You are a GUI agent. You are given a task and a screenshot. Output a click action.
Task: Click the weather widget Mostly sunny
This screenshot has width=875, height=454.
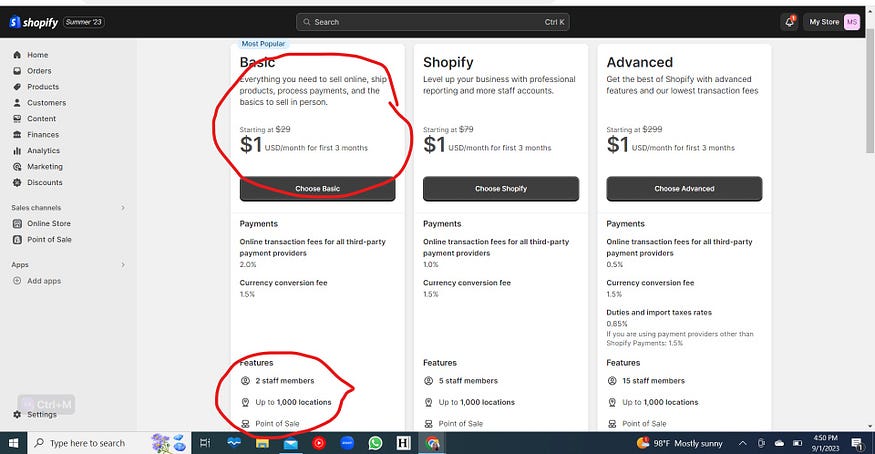[x=679, y=443]
